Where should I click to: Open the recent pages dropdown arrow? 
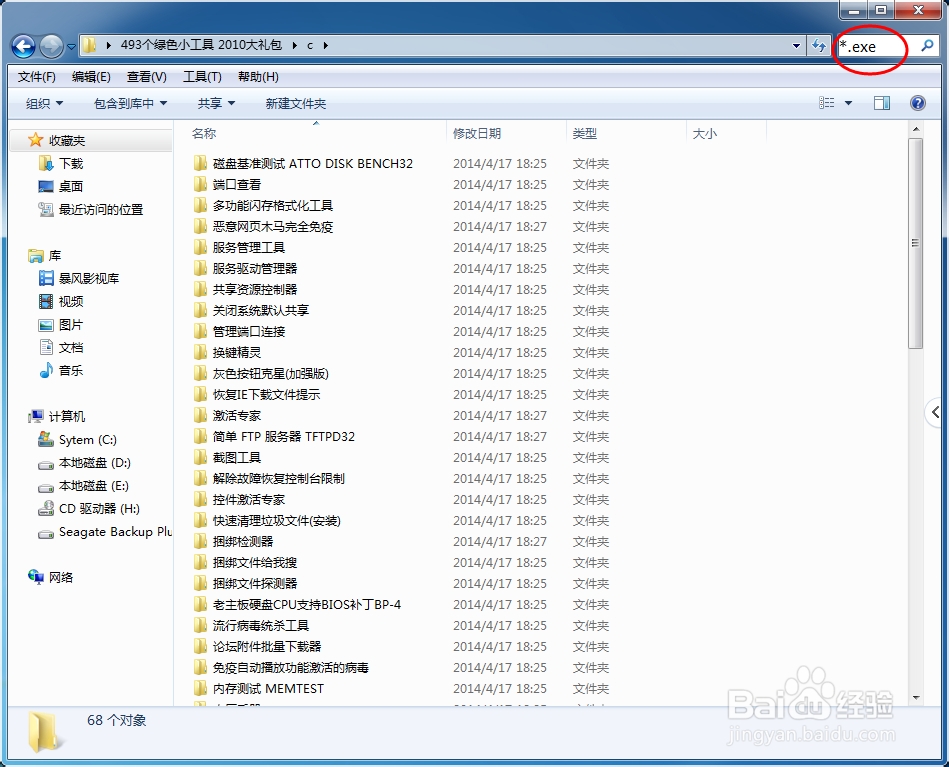(71, 47)
